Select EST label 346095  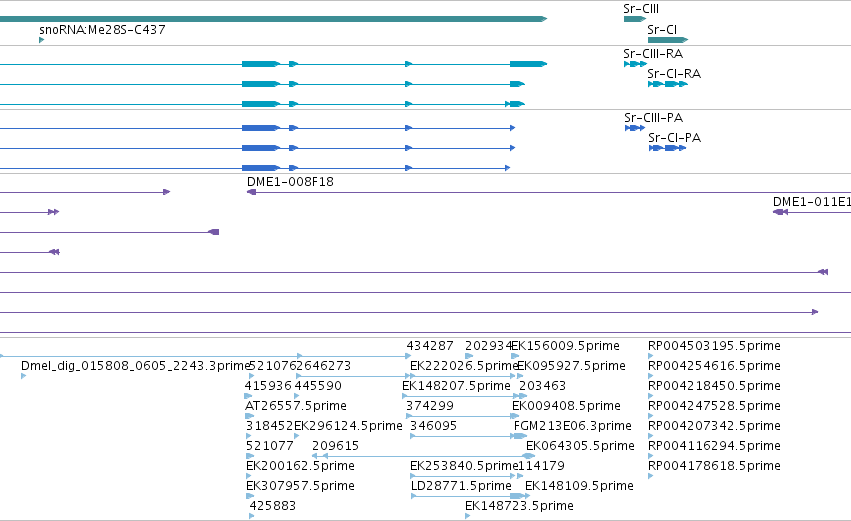[x=433, y=426]
